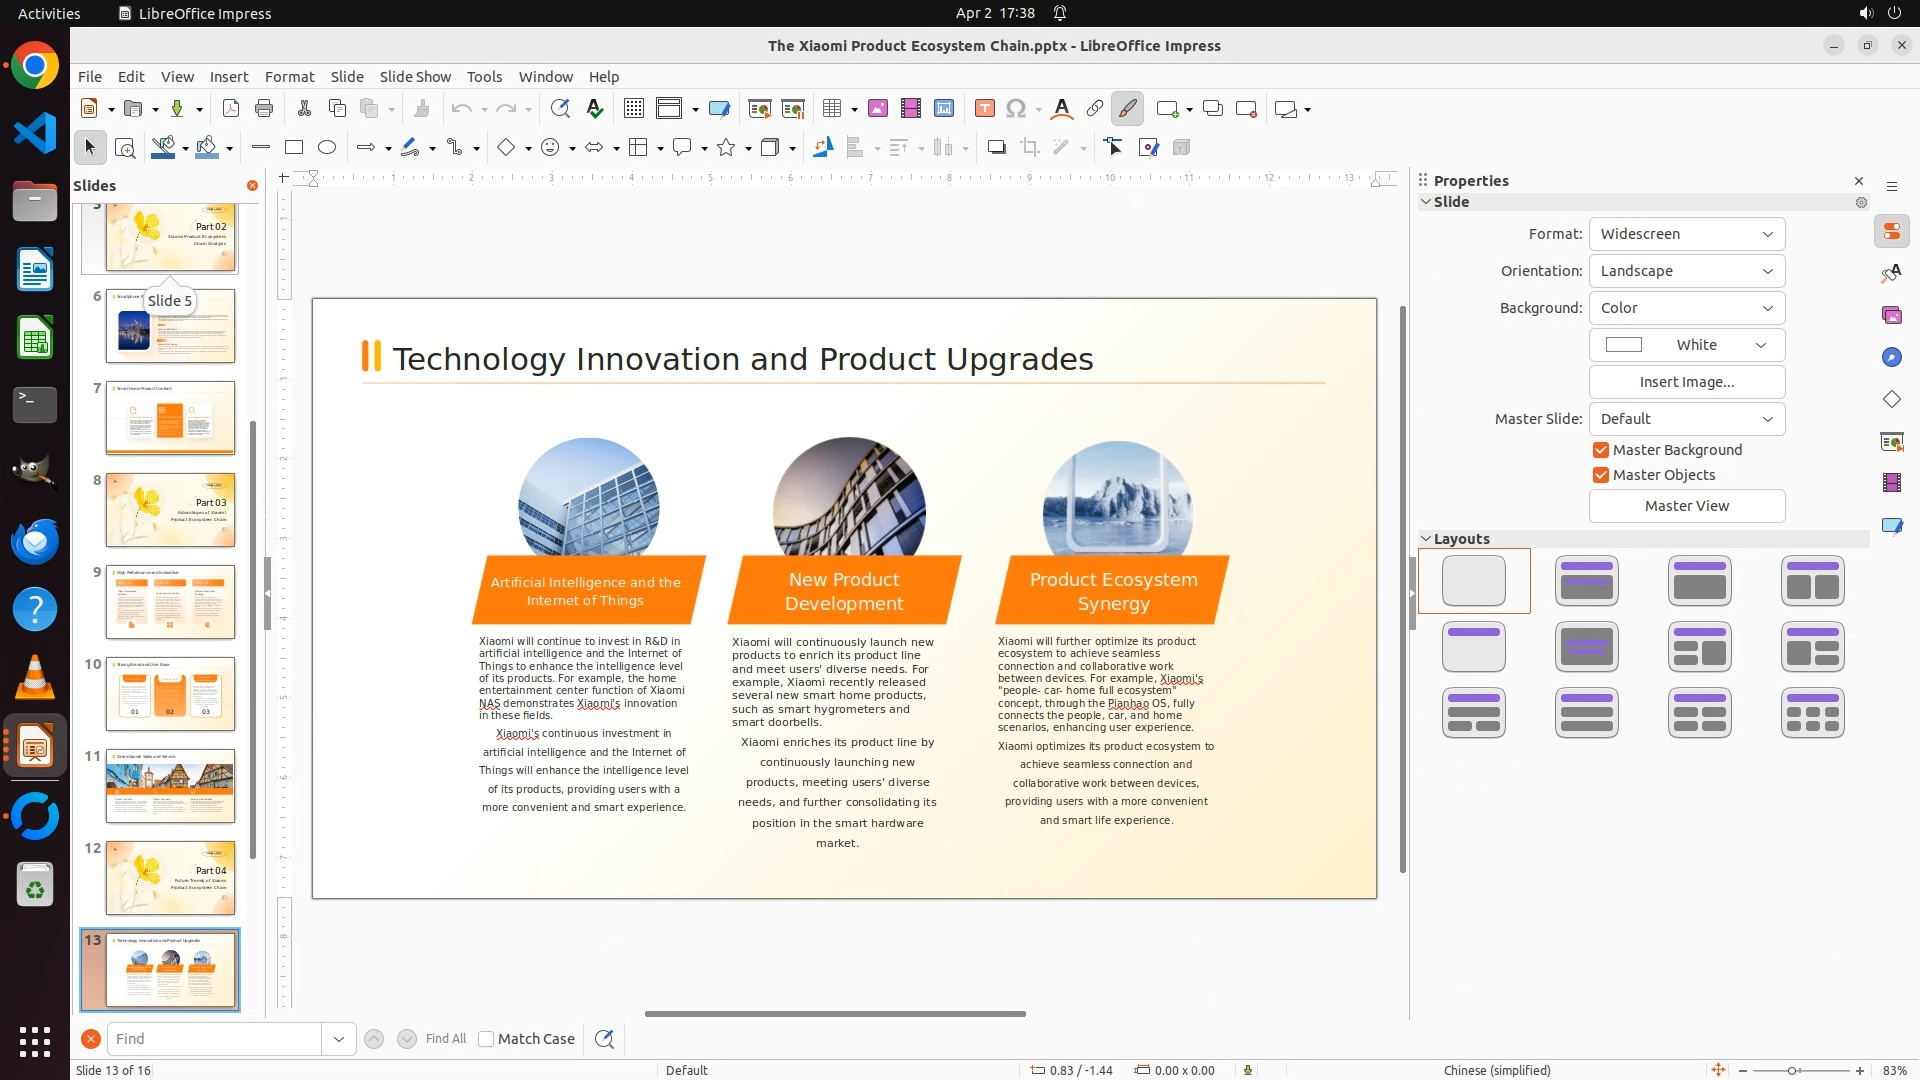Open the sidebar Gallery panel icon
Viewport: 1920px width, 1080px height.
pos(1891,316)
